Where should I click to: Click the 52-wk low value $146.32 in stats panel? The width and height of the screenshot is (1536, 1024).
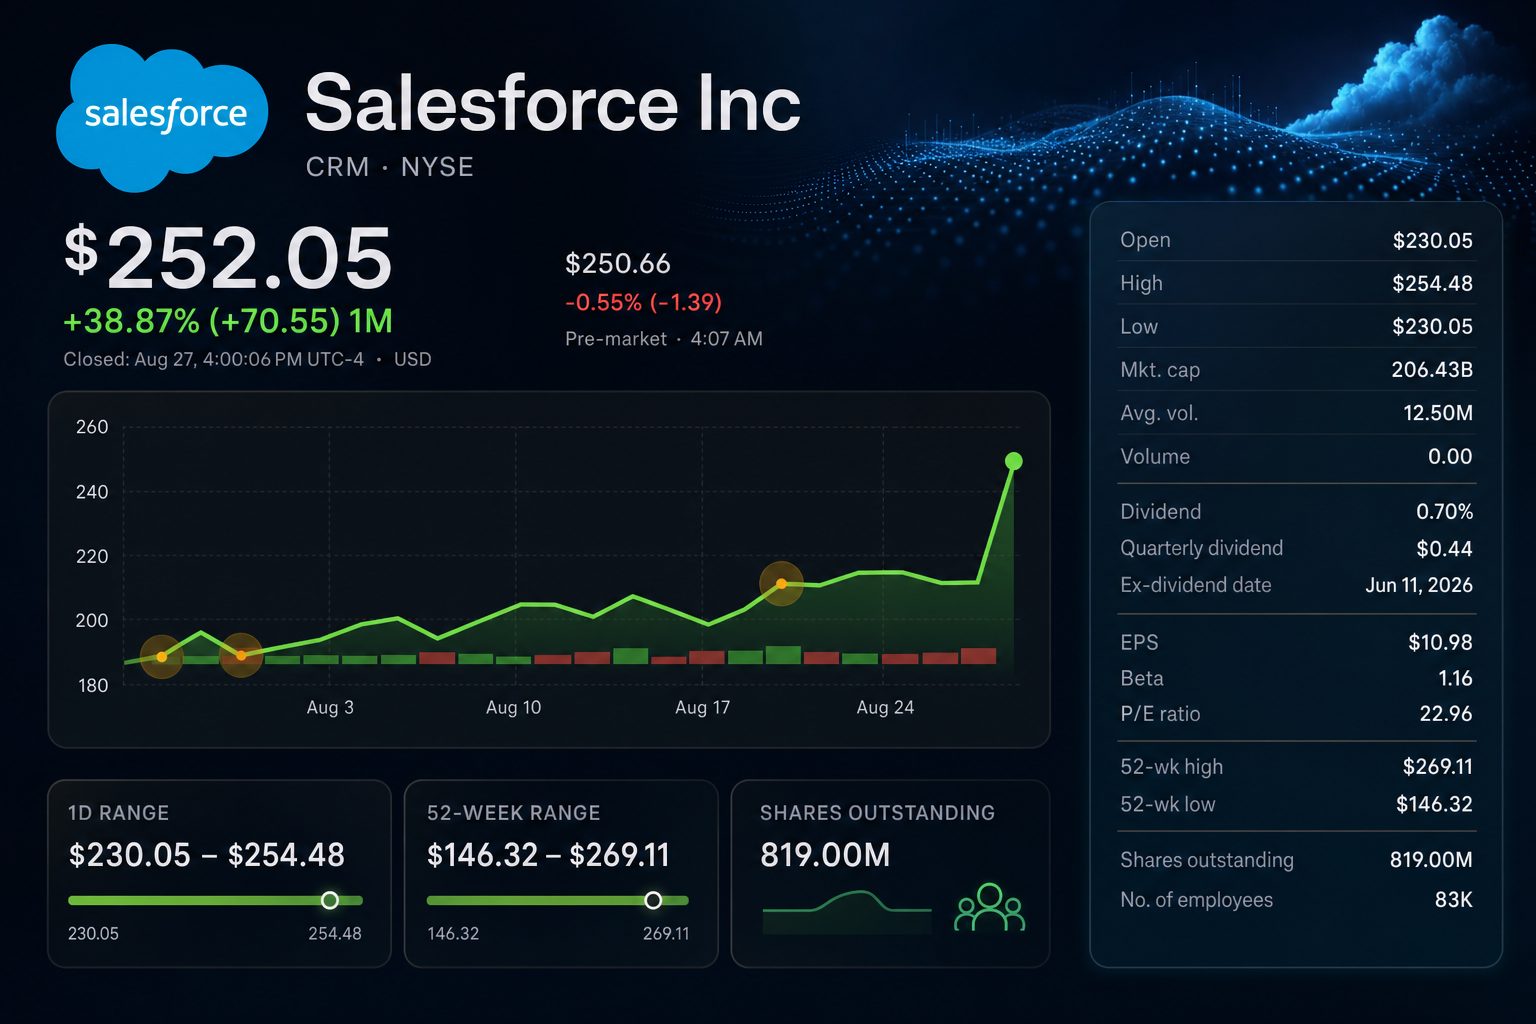click(1434, 804)
